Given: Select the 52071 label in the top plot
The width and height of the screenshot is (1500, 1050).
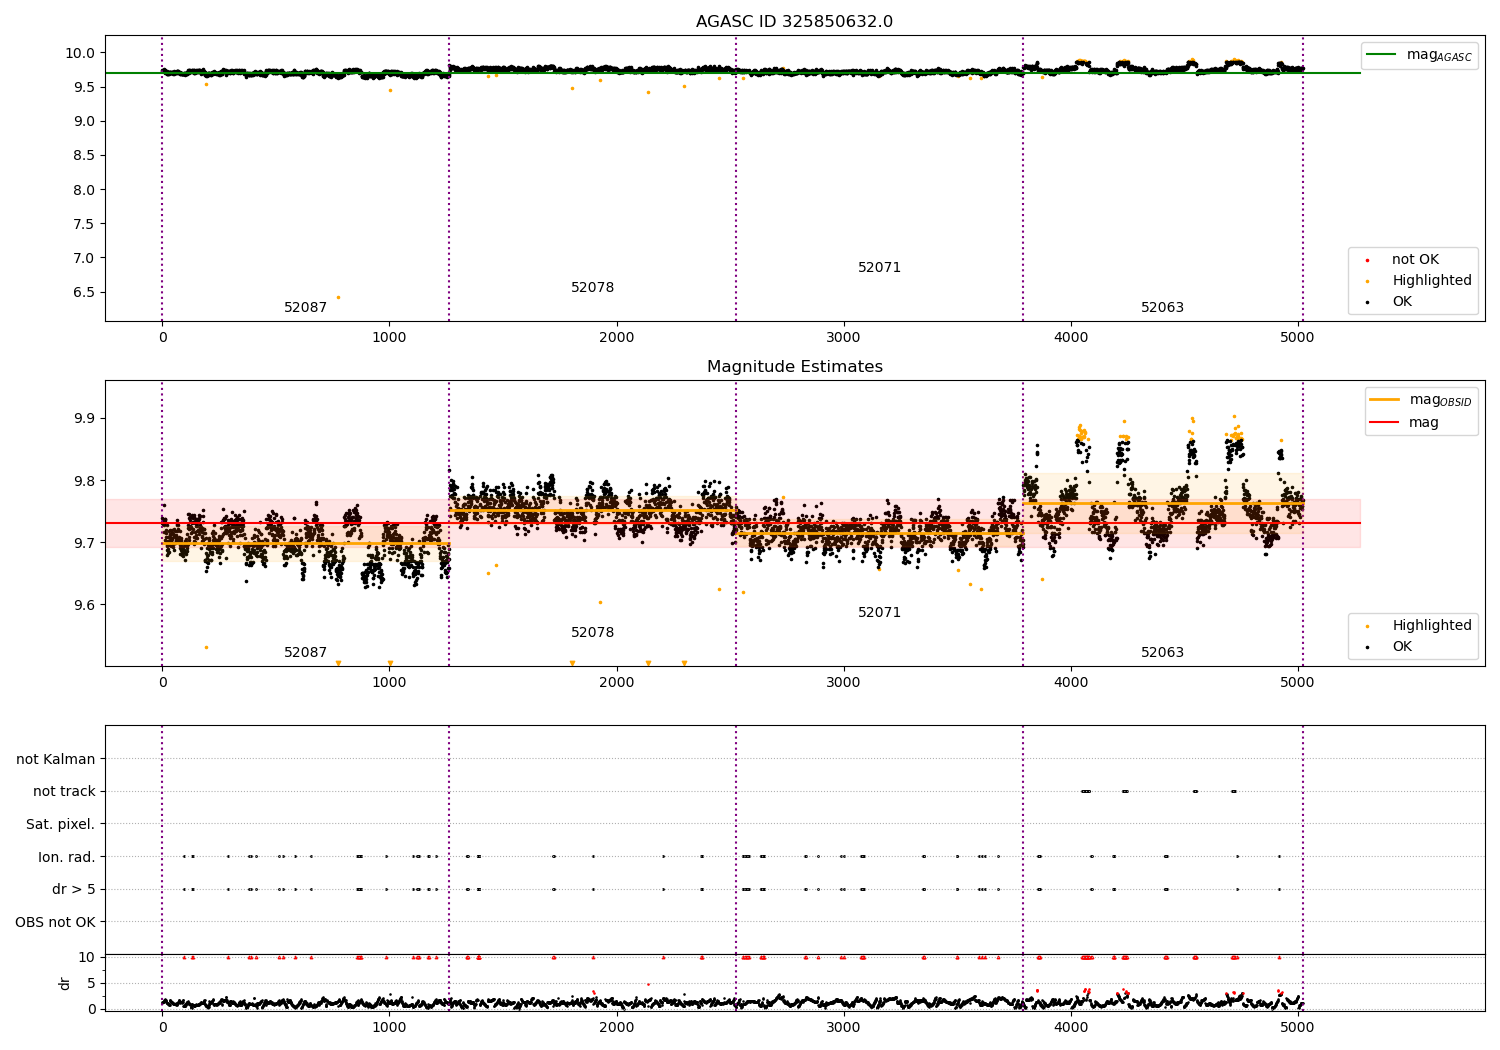Looking at the screenshot, I should tap(879, 268).
